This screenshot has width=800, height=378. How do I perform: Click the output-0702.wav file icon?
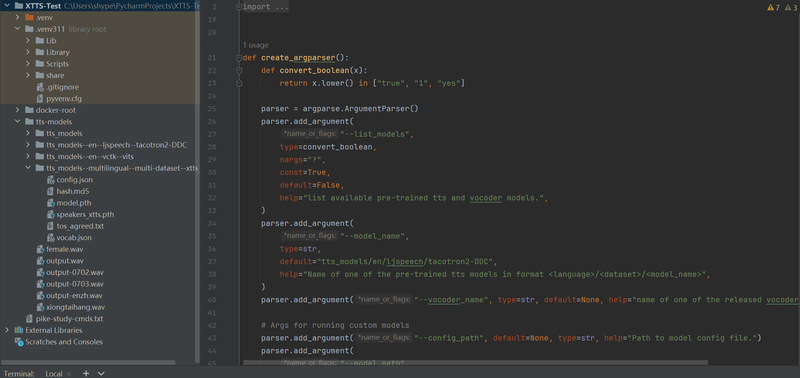(x=40, y=272)
